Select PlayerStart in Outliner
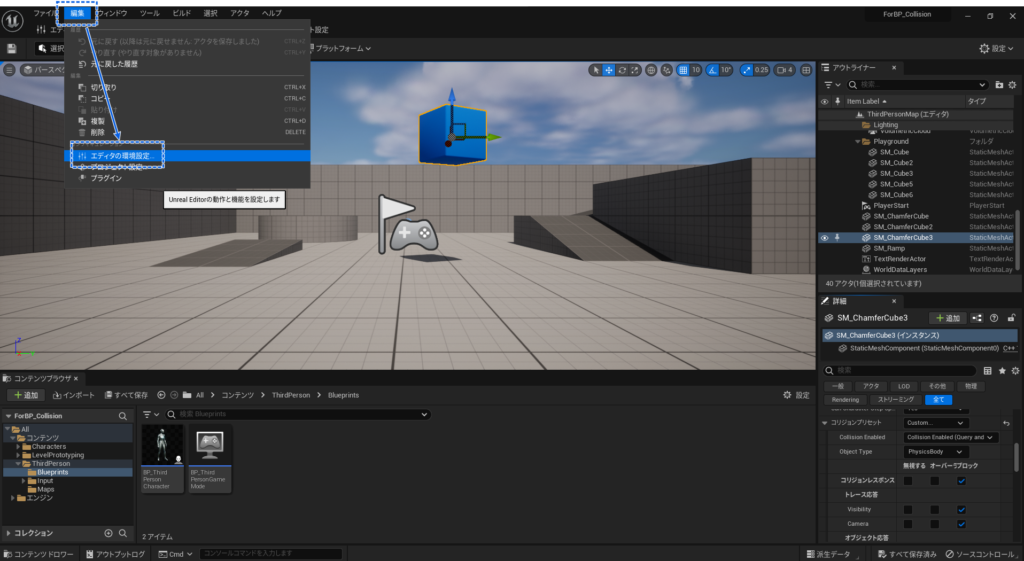 click(x=891, y=206)
